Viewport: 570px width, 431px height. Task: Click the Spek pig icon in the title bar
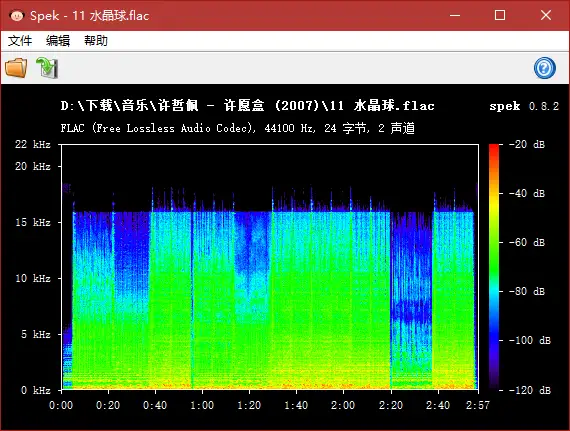point(17,15)
